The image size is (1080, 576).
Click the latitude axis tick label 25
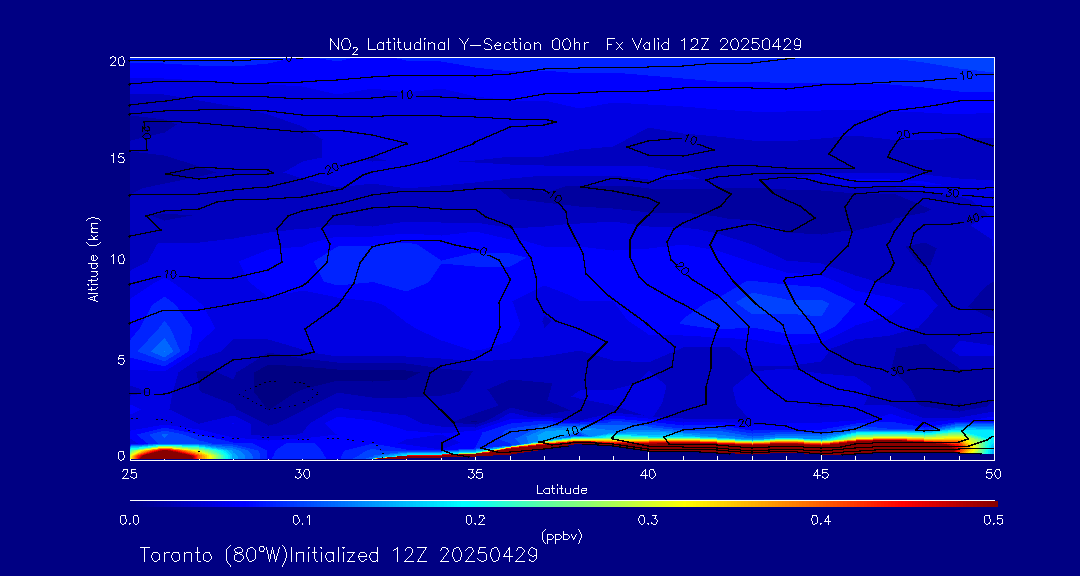[x=129, y=474]
